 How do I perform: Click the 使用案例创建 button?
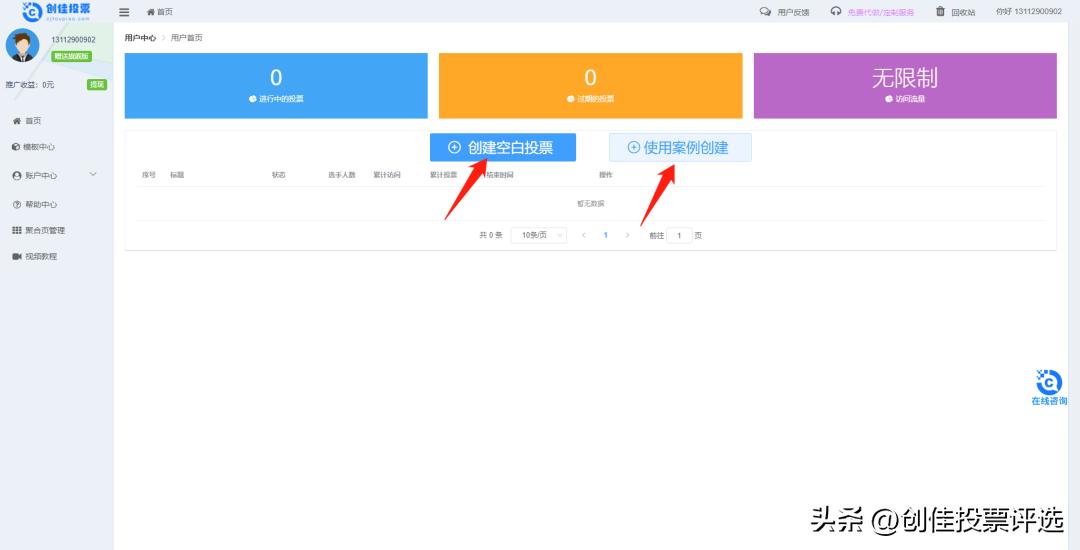[x=680, y=147]
